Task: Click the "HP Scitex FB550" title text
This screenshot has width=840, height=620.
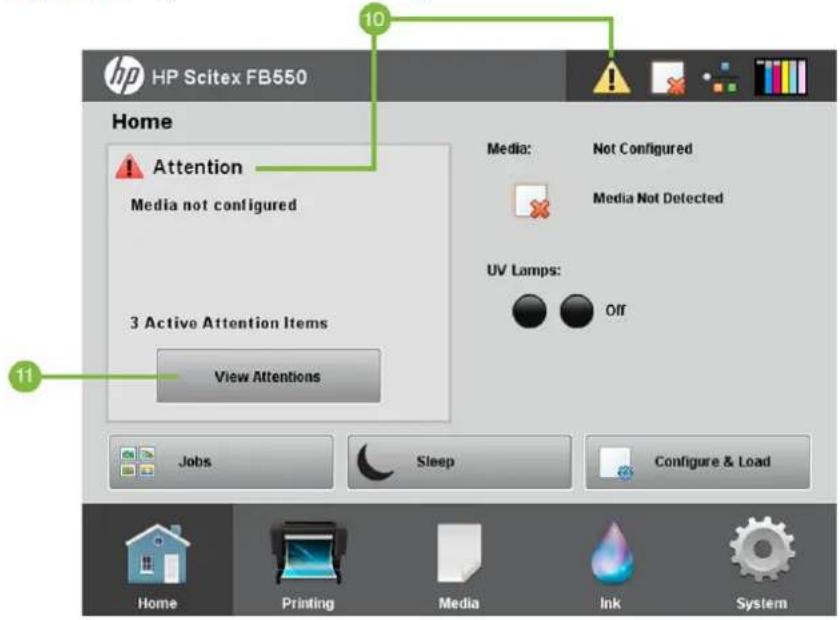Action: coord(229,77)
